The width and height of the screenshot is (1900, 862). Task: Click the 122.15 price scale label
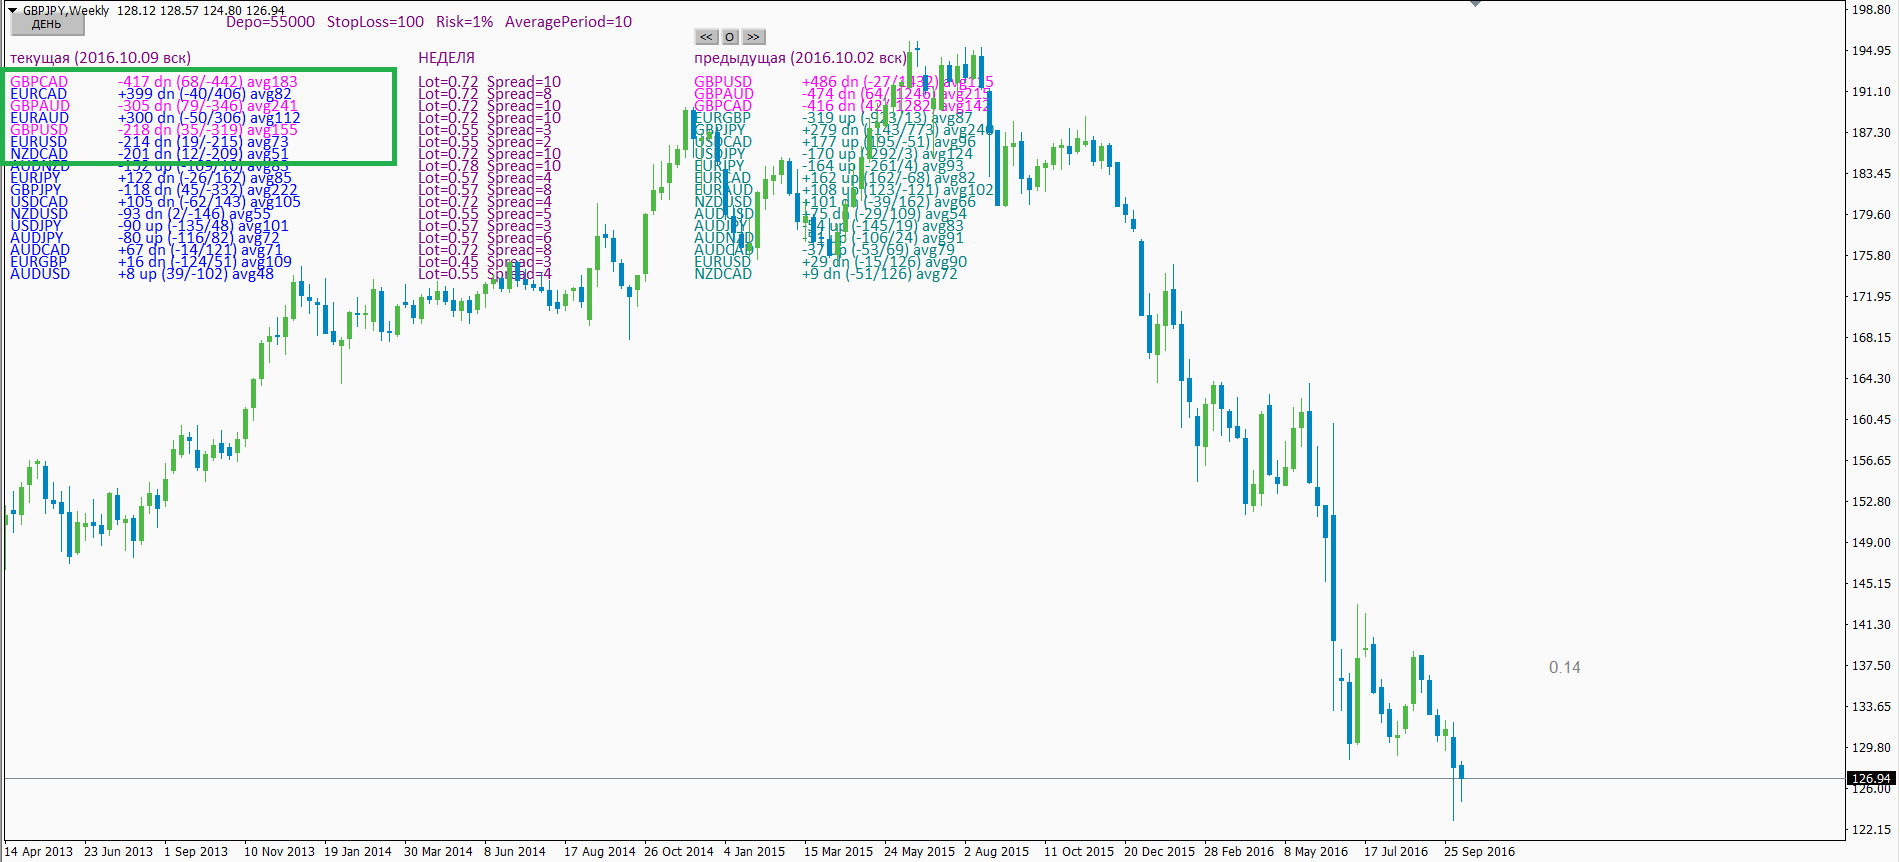(x=1871, y=830)
